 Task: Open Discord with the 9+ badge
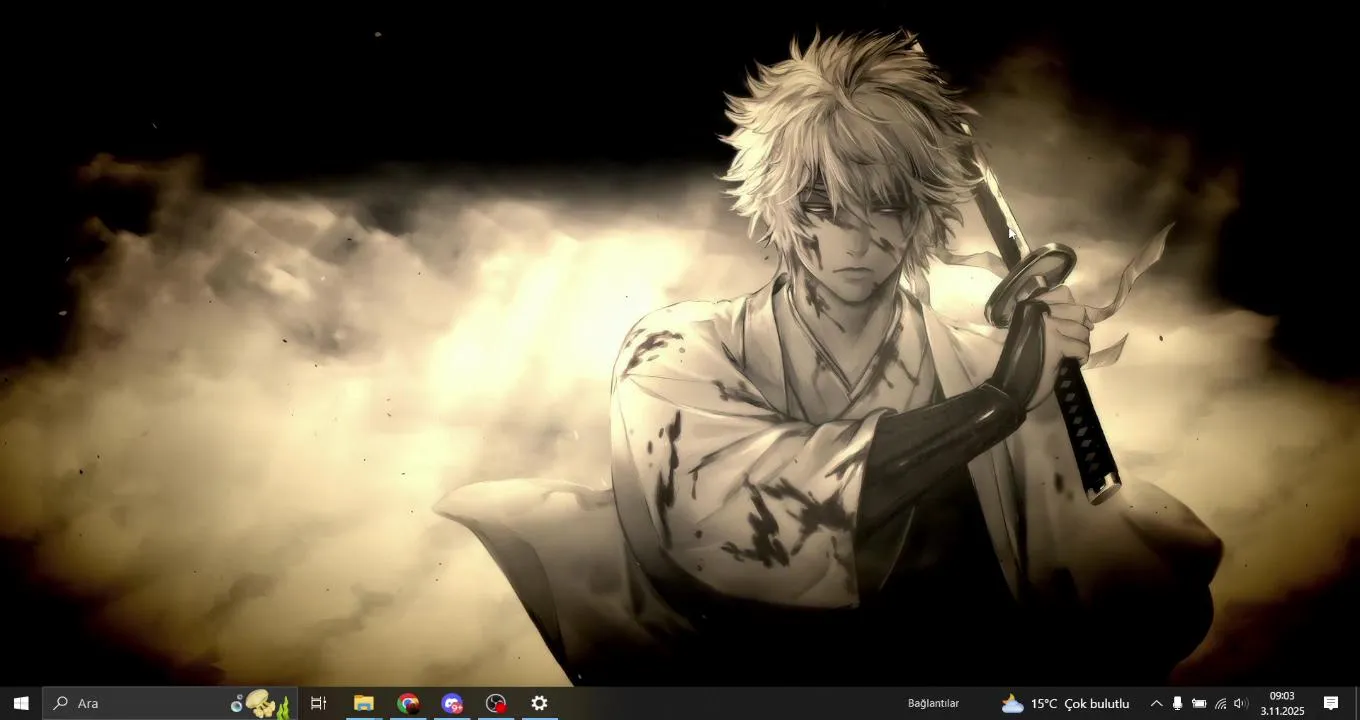pos(452,703)
